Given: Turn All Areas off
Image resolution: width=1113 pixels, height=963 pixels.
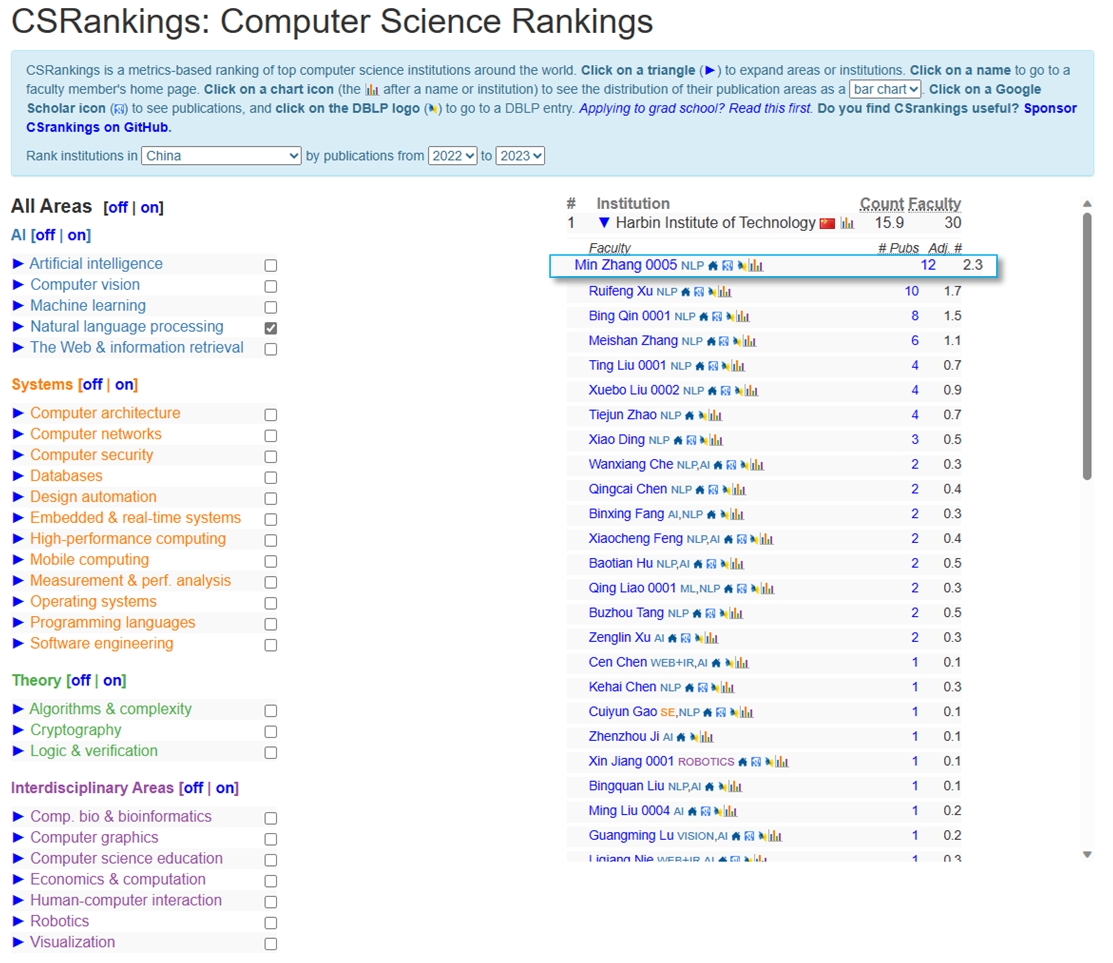Looking at the screenshot, I should pyautogui.click(x=117, y=207).
